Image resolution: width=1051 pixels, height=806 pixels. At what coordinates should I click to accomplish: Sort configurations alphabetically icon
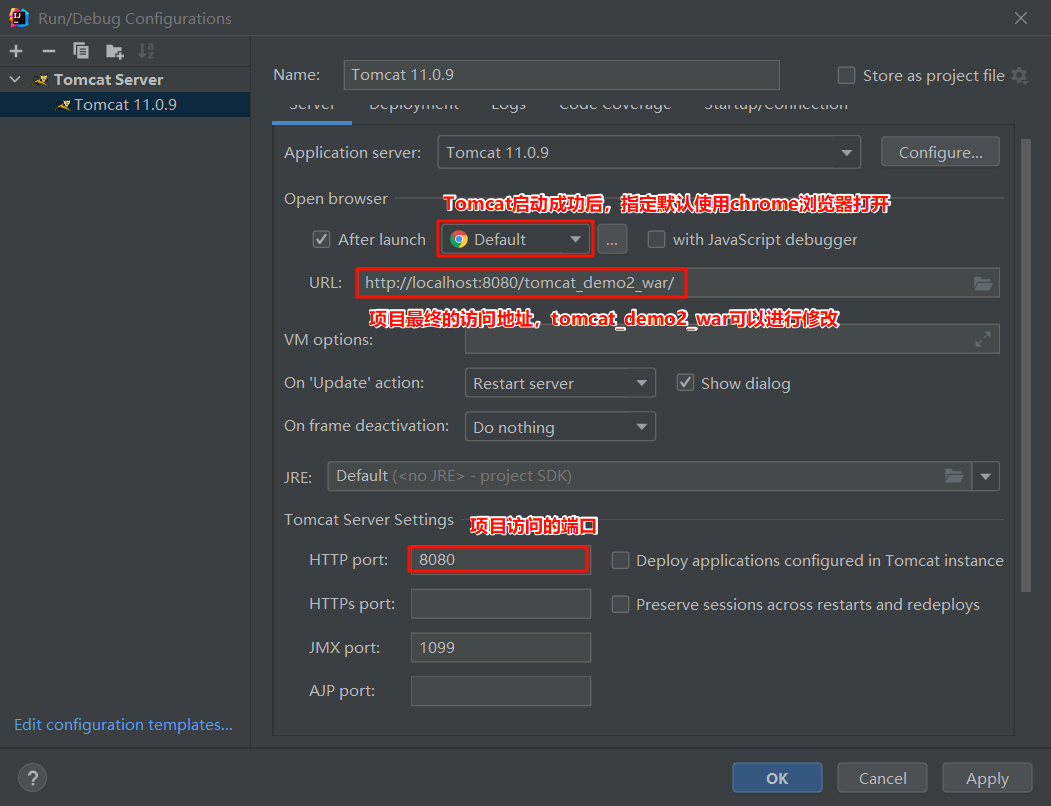pos(145,51)
